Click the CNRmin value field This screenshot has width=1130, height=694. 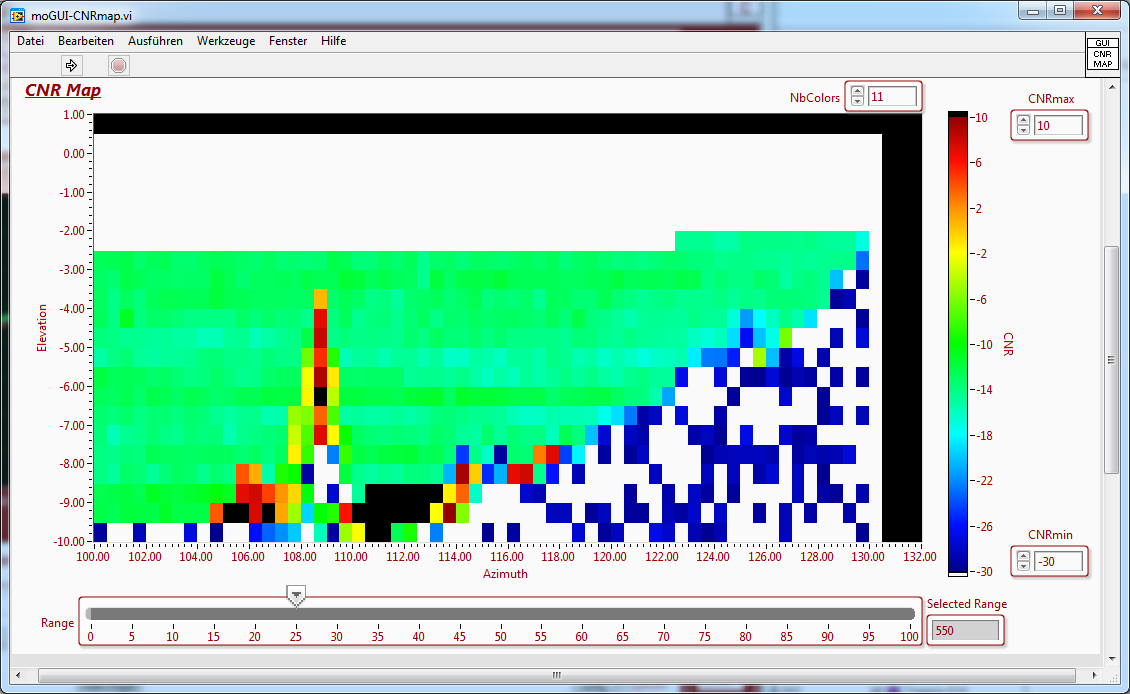point(1058,562)
